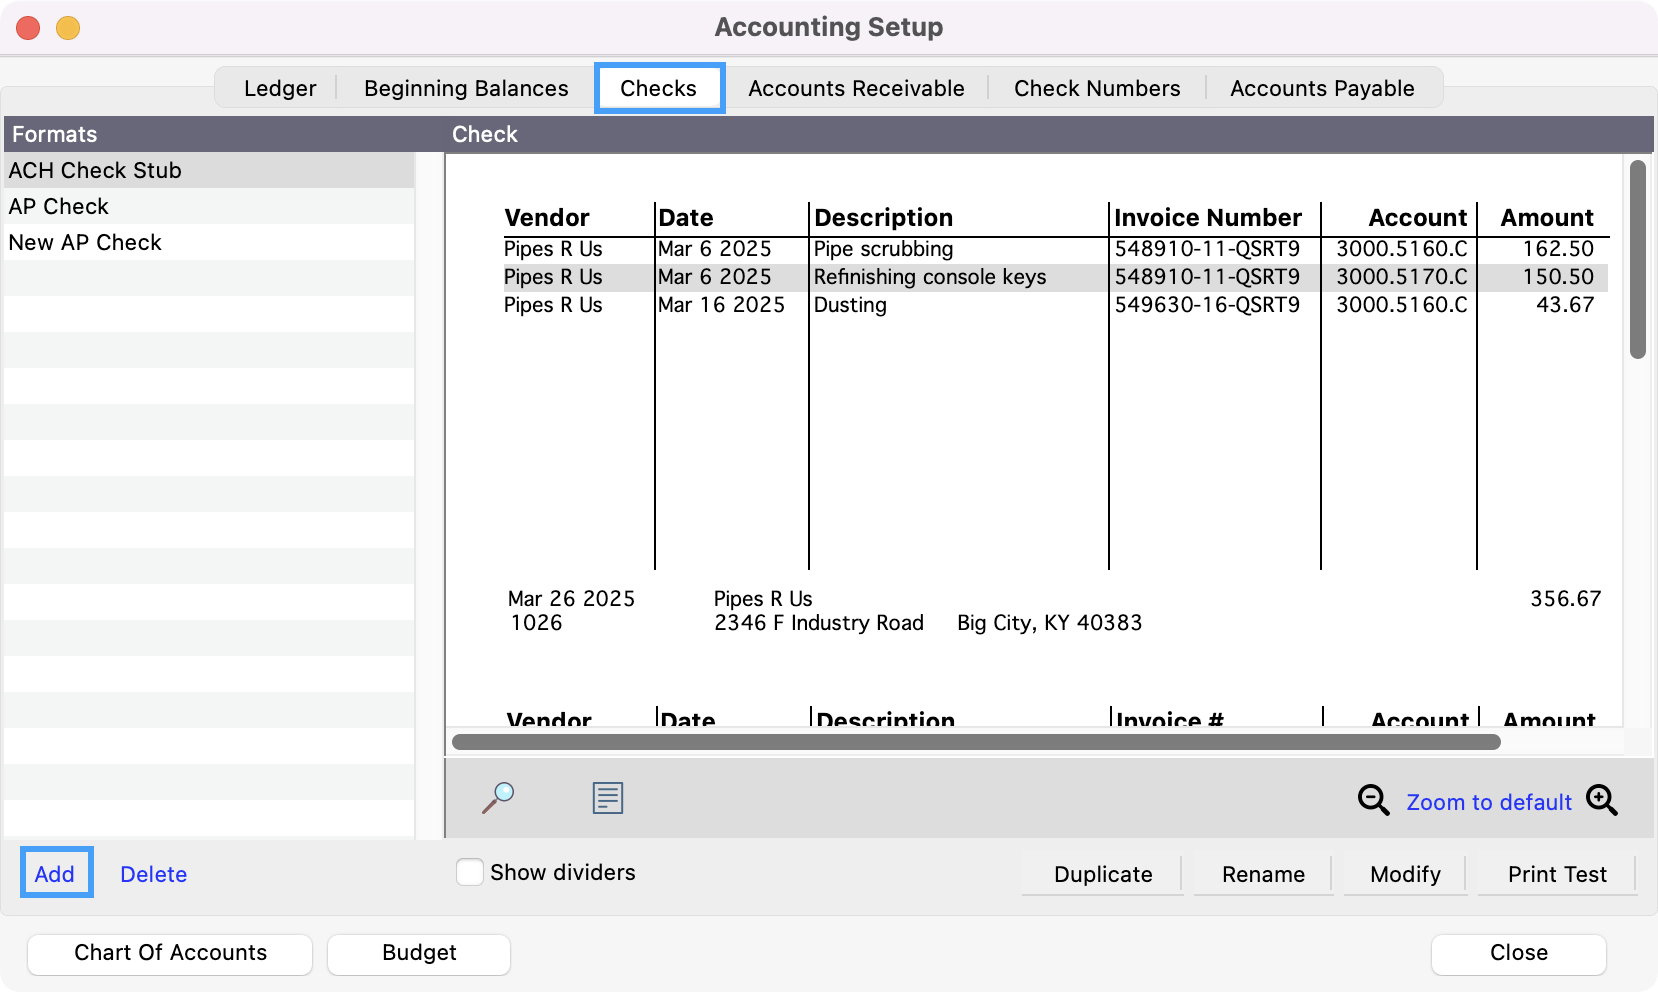Zoom out using the minus magnifier icon
The height and width of the screenshot is (992, 1658).
tap(1373, 800)
